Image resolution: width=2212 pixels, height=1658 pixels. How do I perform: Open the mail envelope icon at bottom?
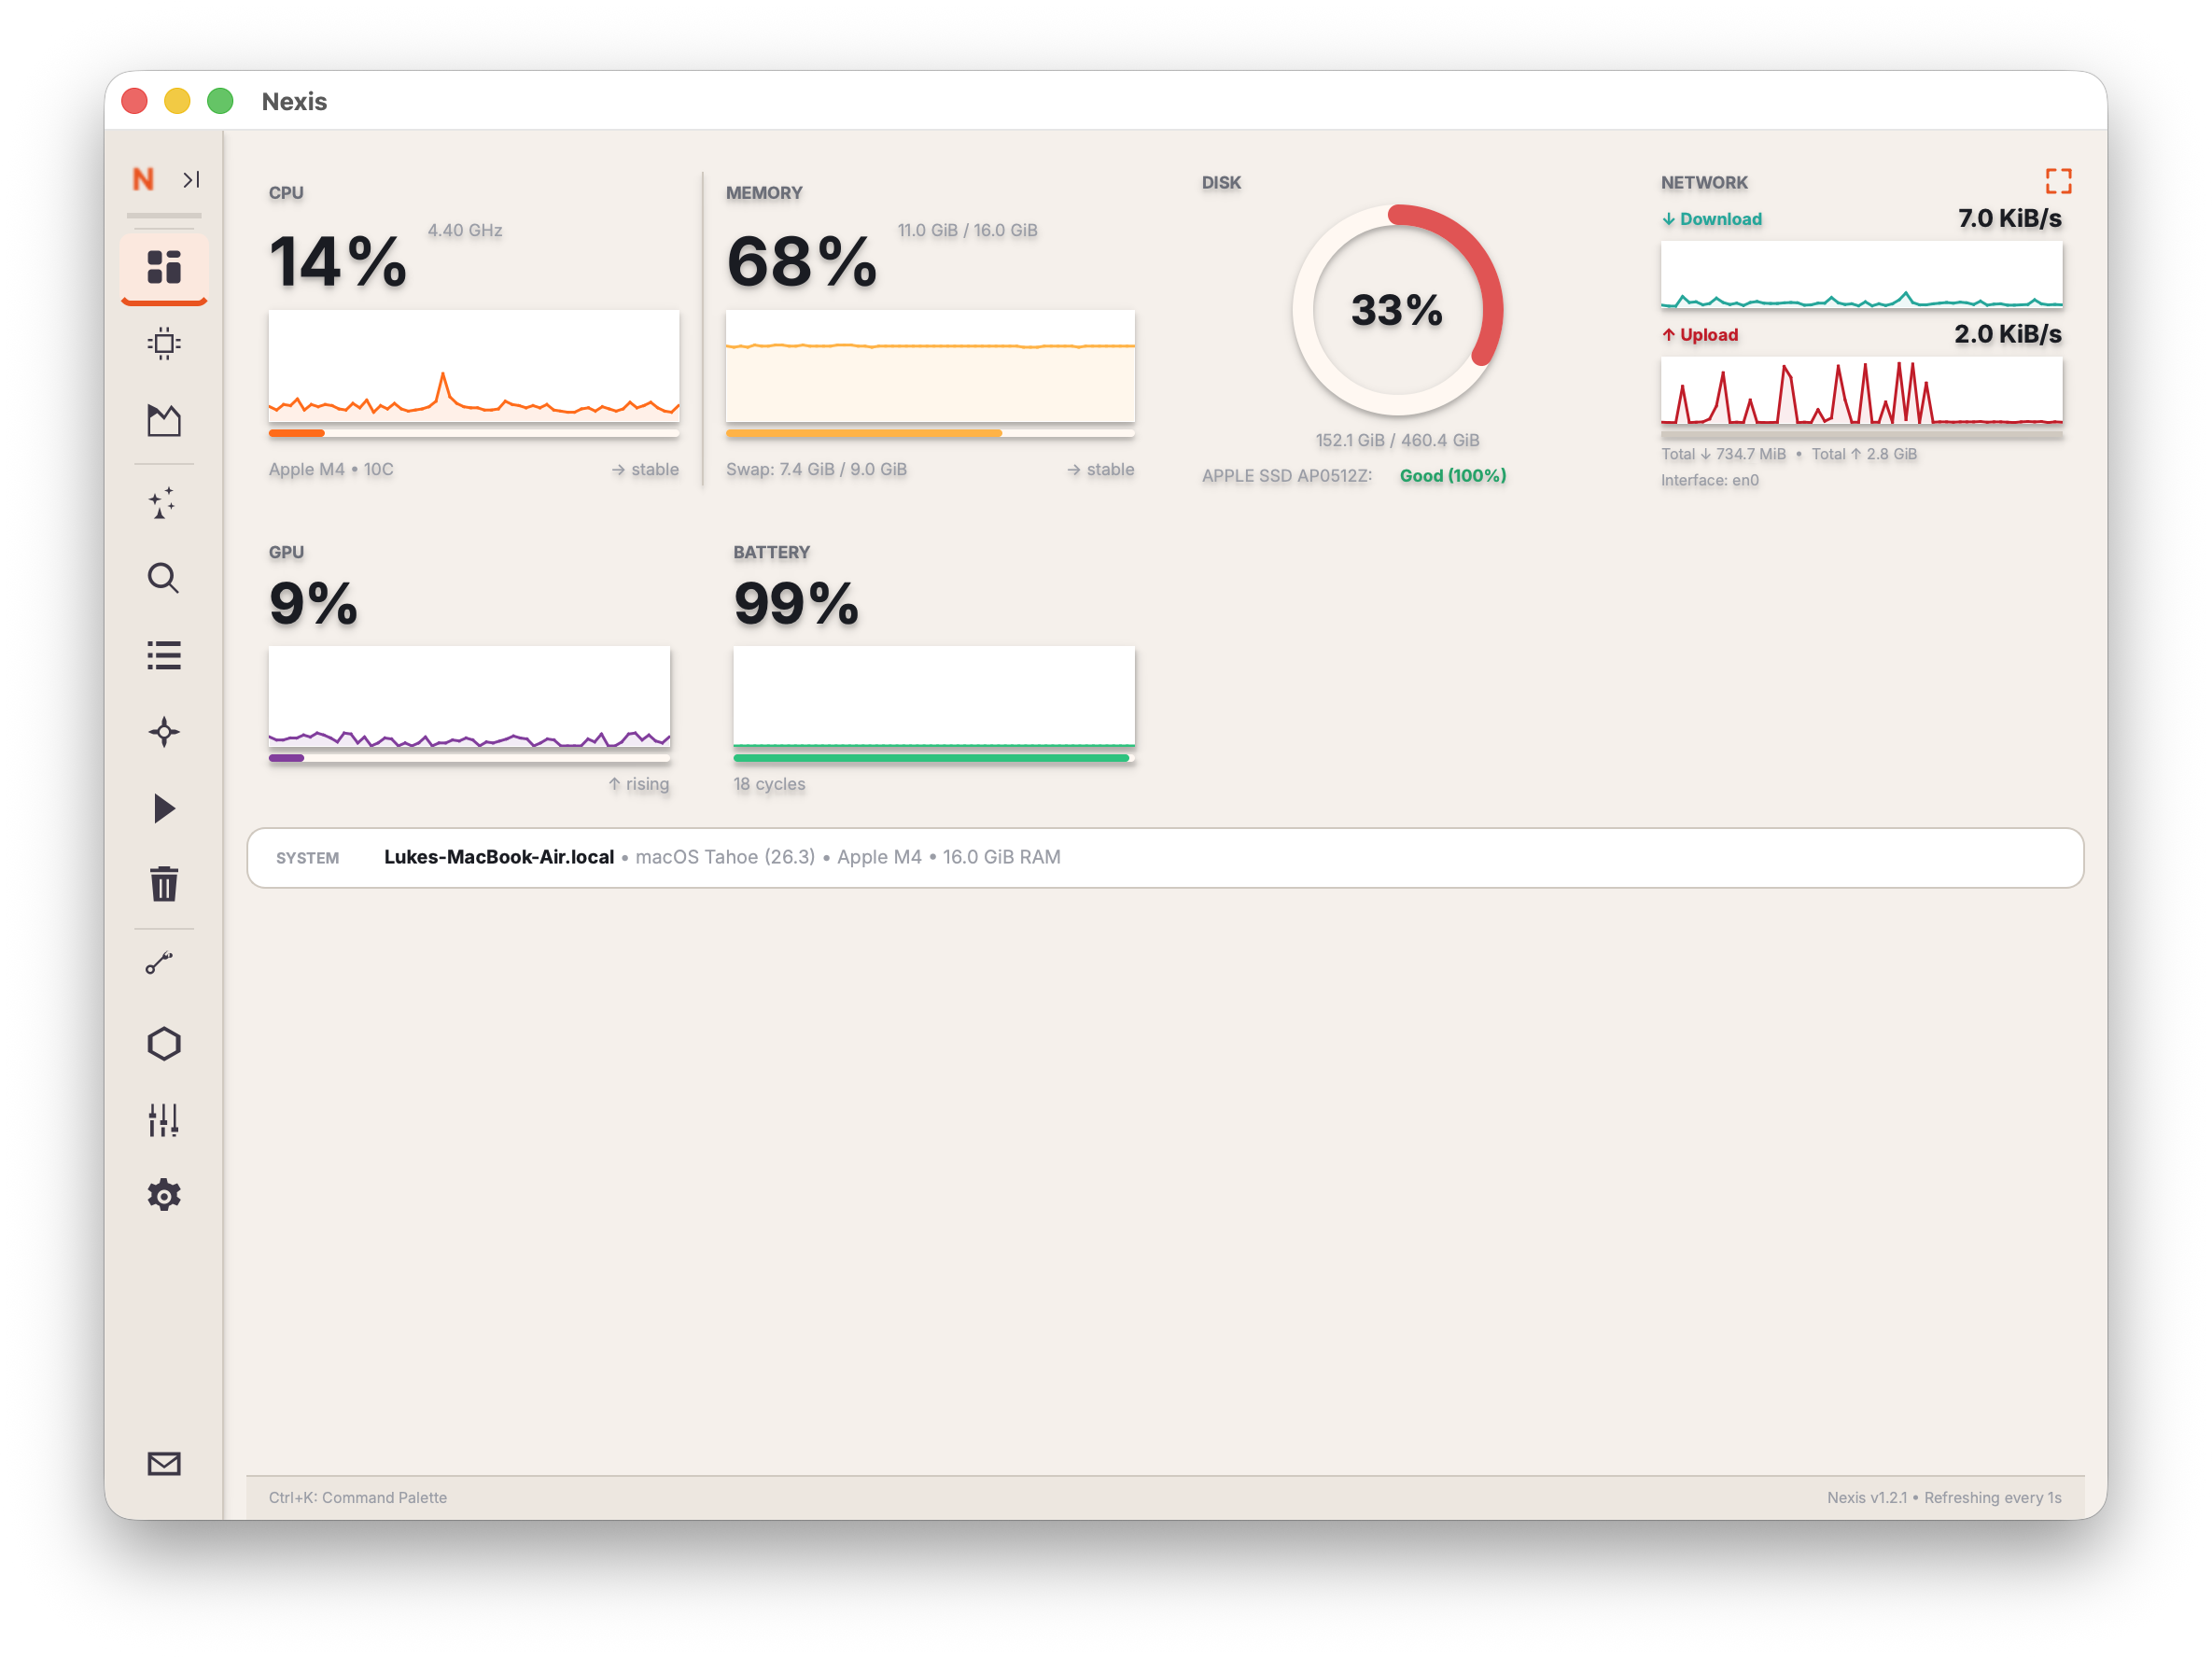pos(164,1464)
